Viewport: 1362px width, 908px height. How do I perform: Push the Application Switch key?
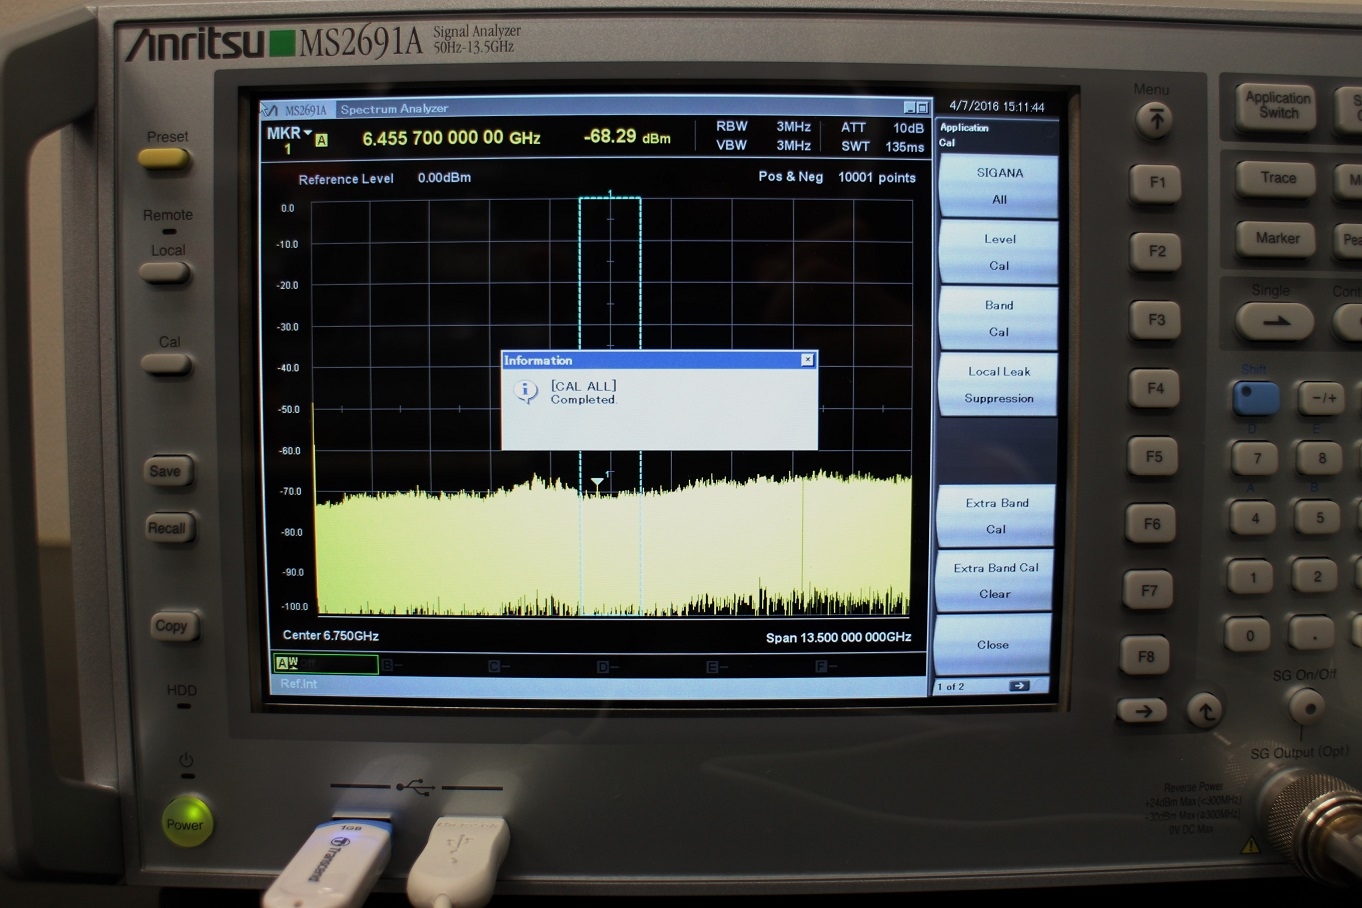tap(1277, 106)
